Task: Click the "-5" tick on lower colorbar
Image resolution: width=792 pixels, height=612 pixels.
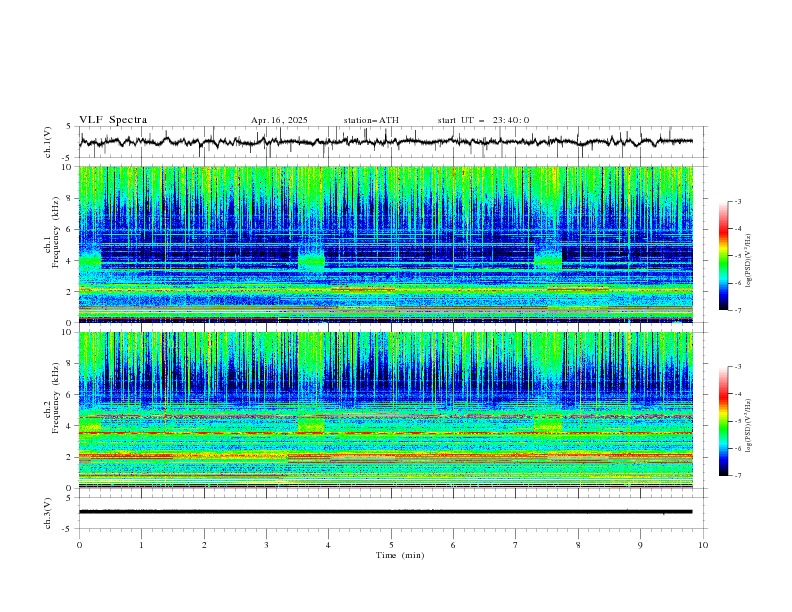Action: click(x=737, y=421)
